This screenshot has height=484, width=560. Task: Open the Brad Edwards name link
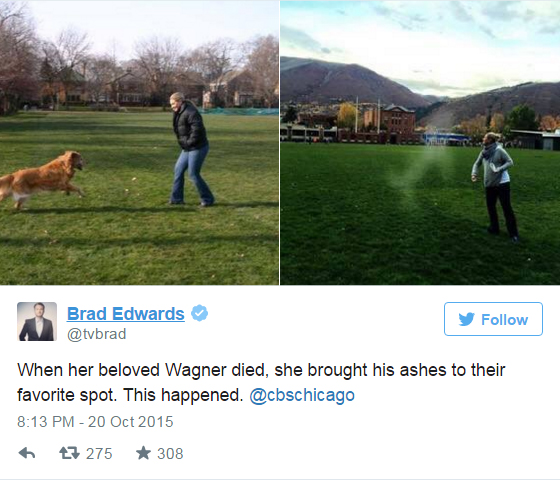pyautogui.click(x=126, y=314)
